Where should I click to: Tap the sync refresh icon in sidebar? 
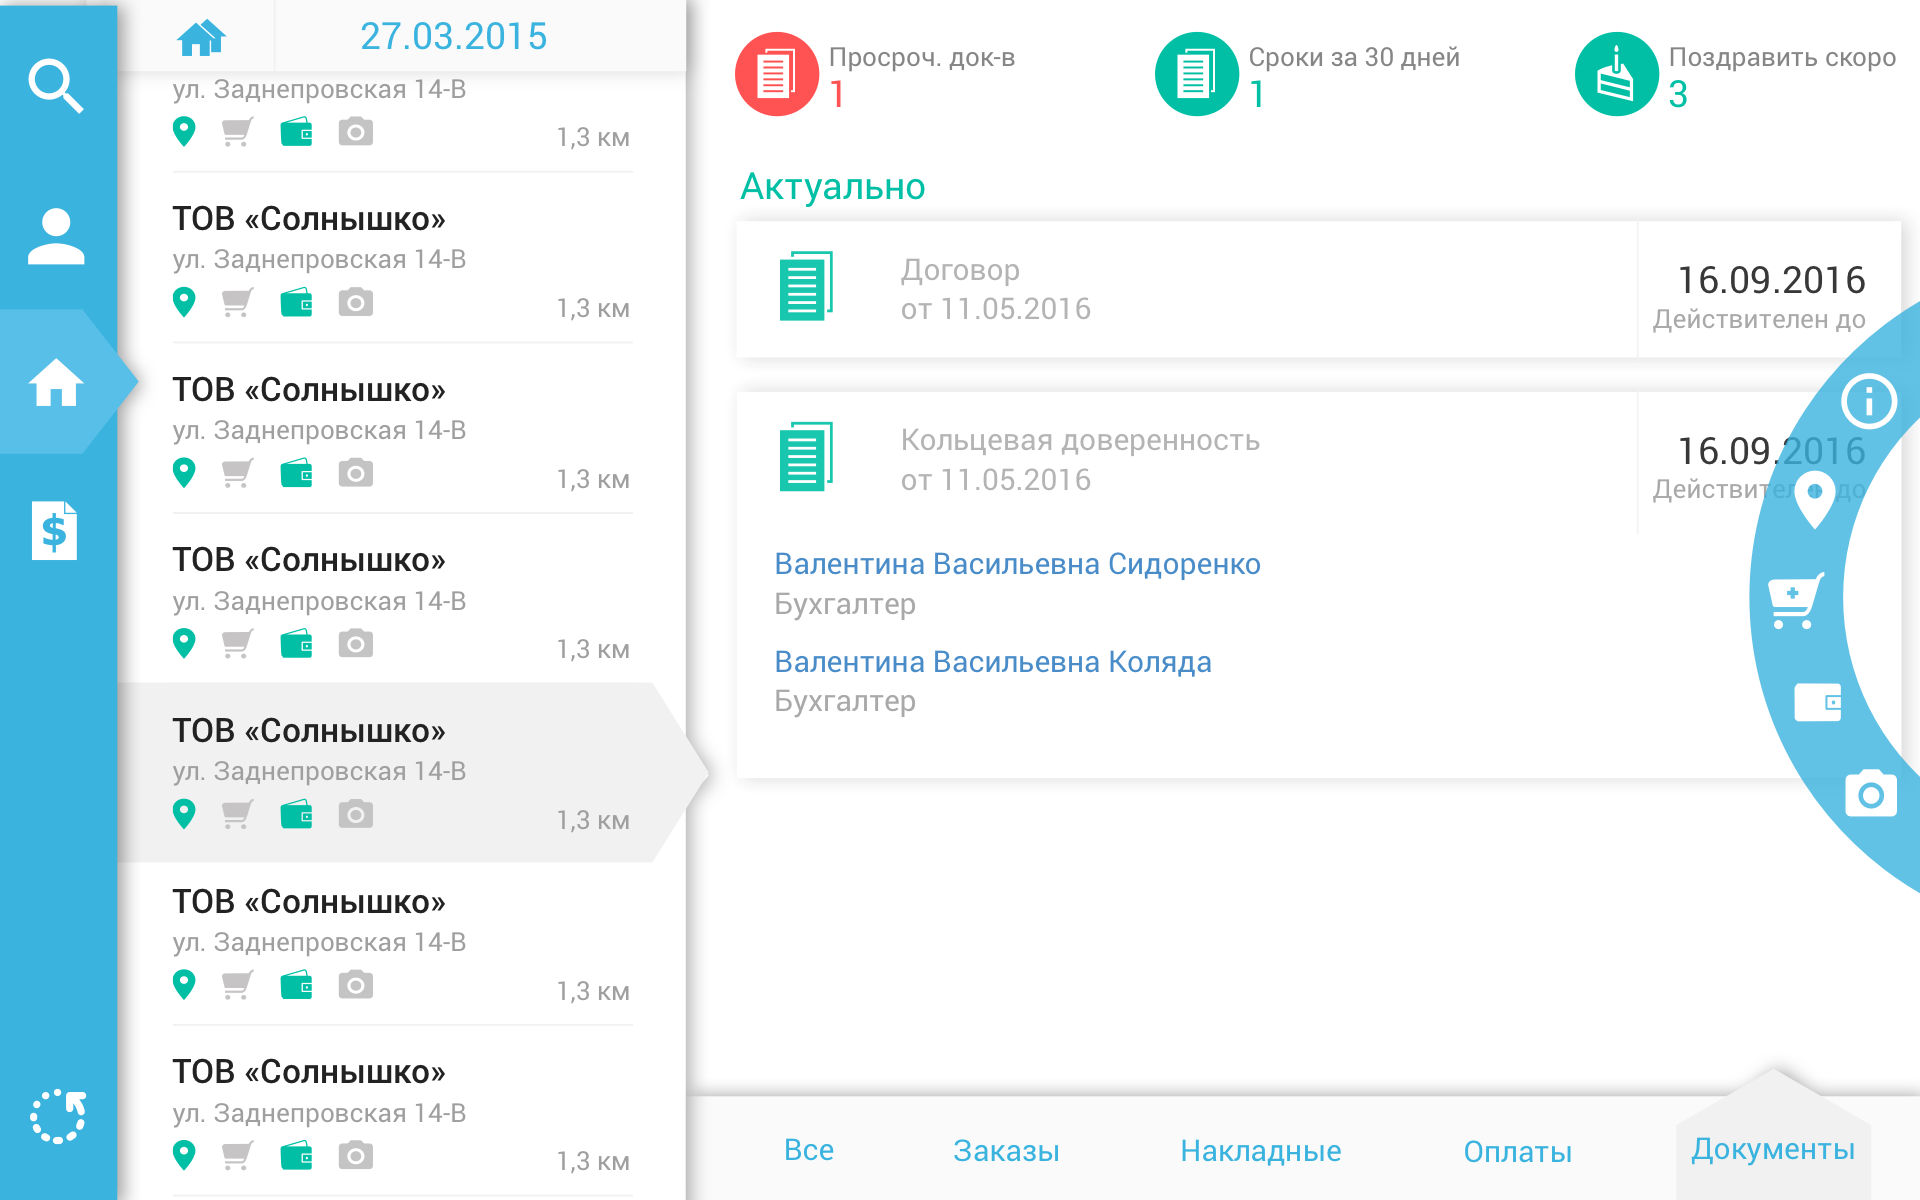pos(58,1116)
